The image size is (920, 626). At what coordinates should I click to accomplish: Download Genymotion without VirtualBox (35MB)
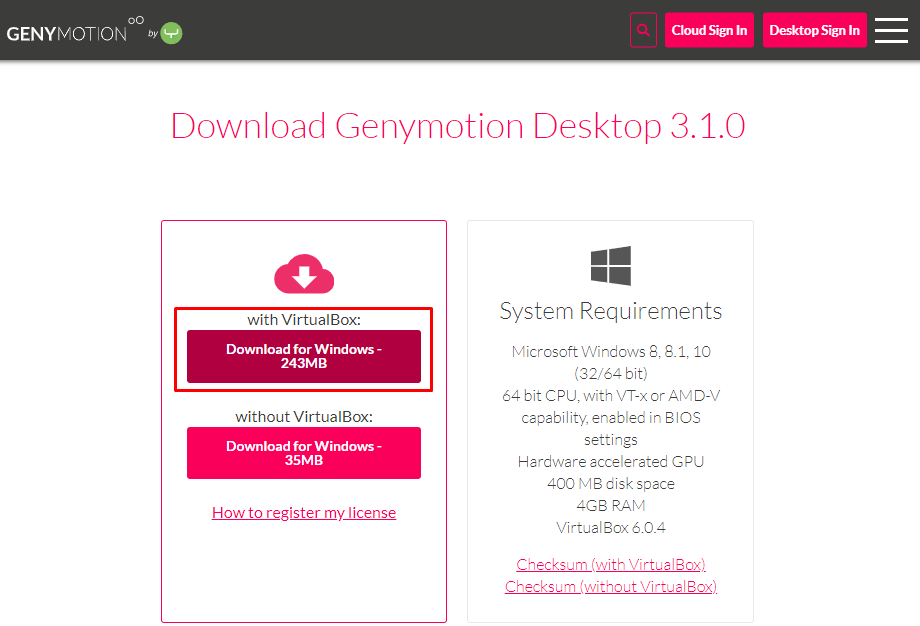(x=303, y=453)
